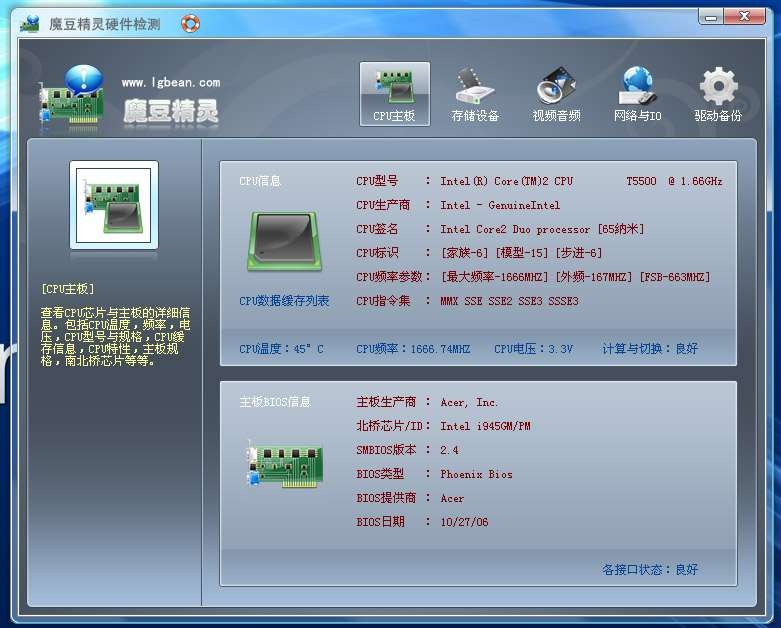Select the CPU主板 tab icon
This screenshot has width=781, height=628.
[394, 94]
